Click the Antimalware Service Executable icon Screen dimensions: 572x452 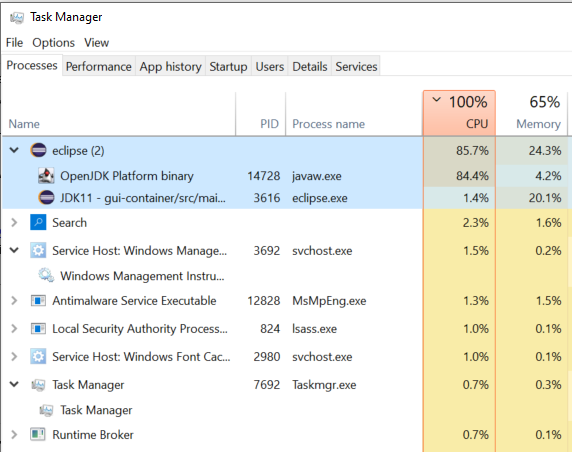(38, 301)
